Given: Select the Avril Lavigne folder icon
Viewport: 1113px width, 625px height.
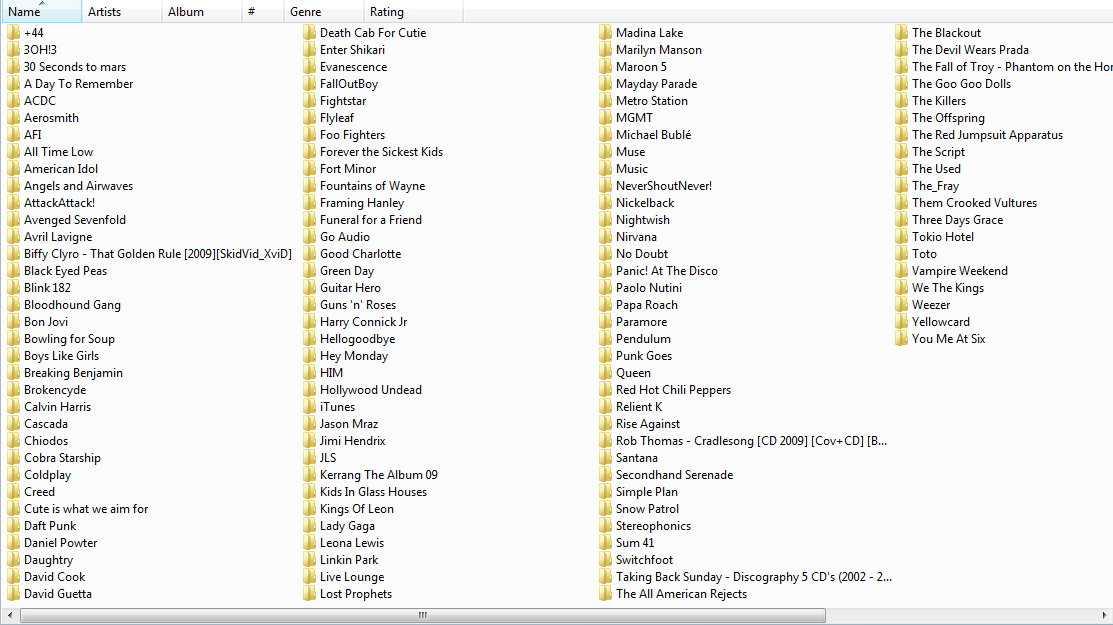Looking at the screenshot, I should pyautogui.click(x=13, y=237).
